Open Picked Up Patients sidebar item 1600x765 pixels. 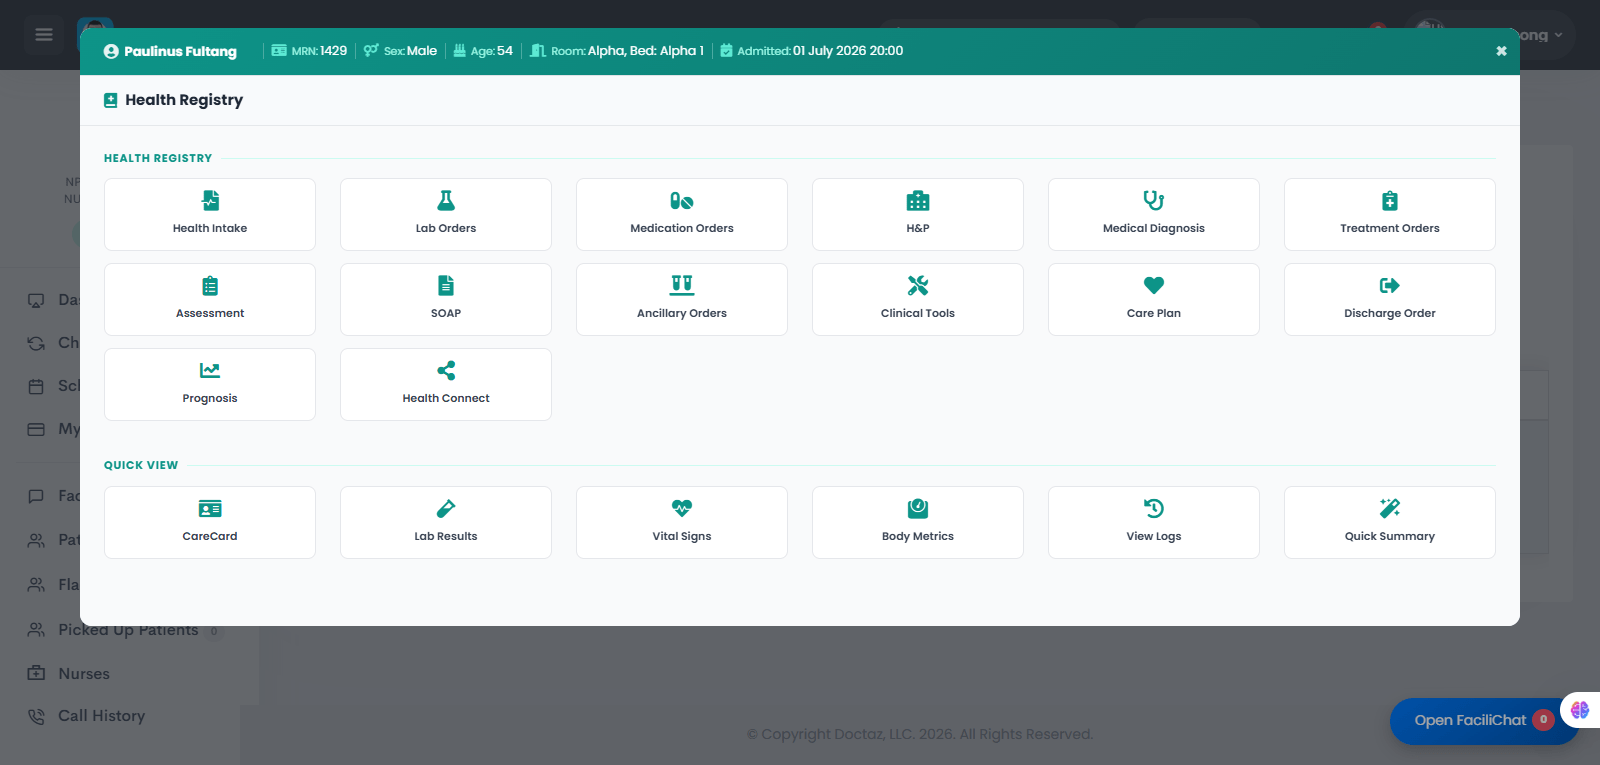128,630
